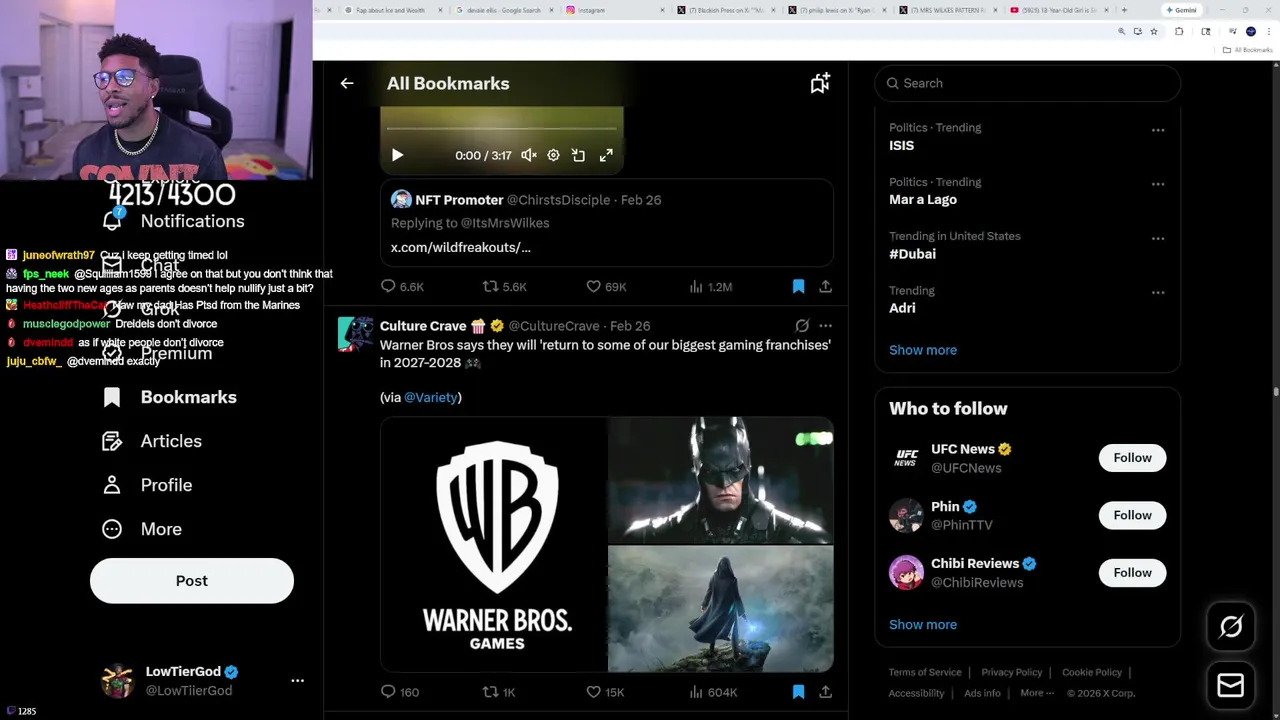Like the Culture Crave post with 15K likes

click(605, 692)
